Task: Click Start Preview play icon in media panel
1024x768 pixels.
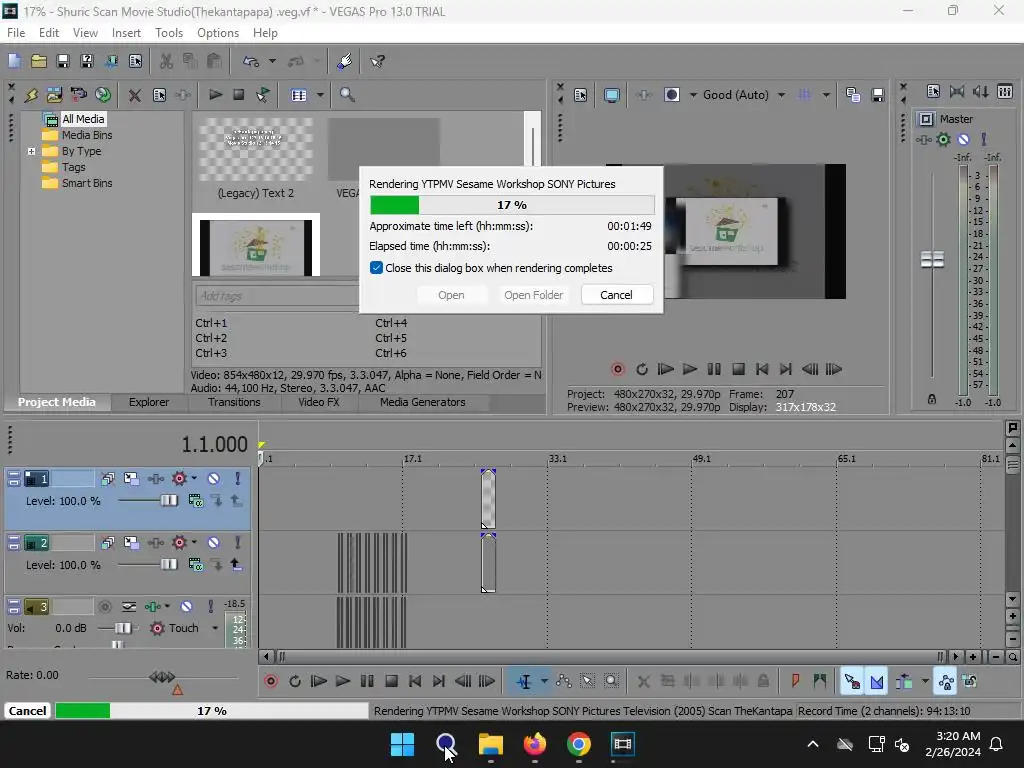Action: (x=215, y=95)
